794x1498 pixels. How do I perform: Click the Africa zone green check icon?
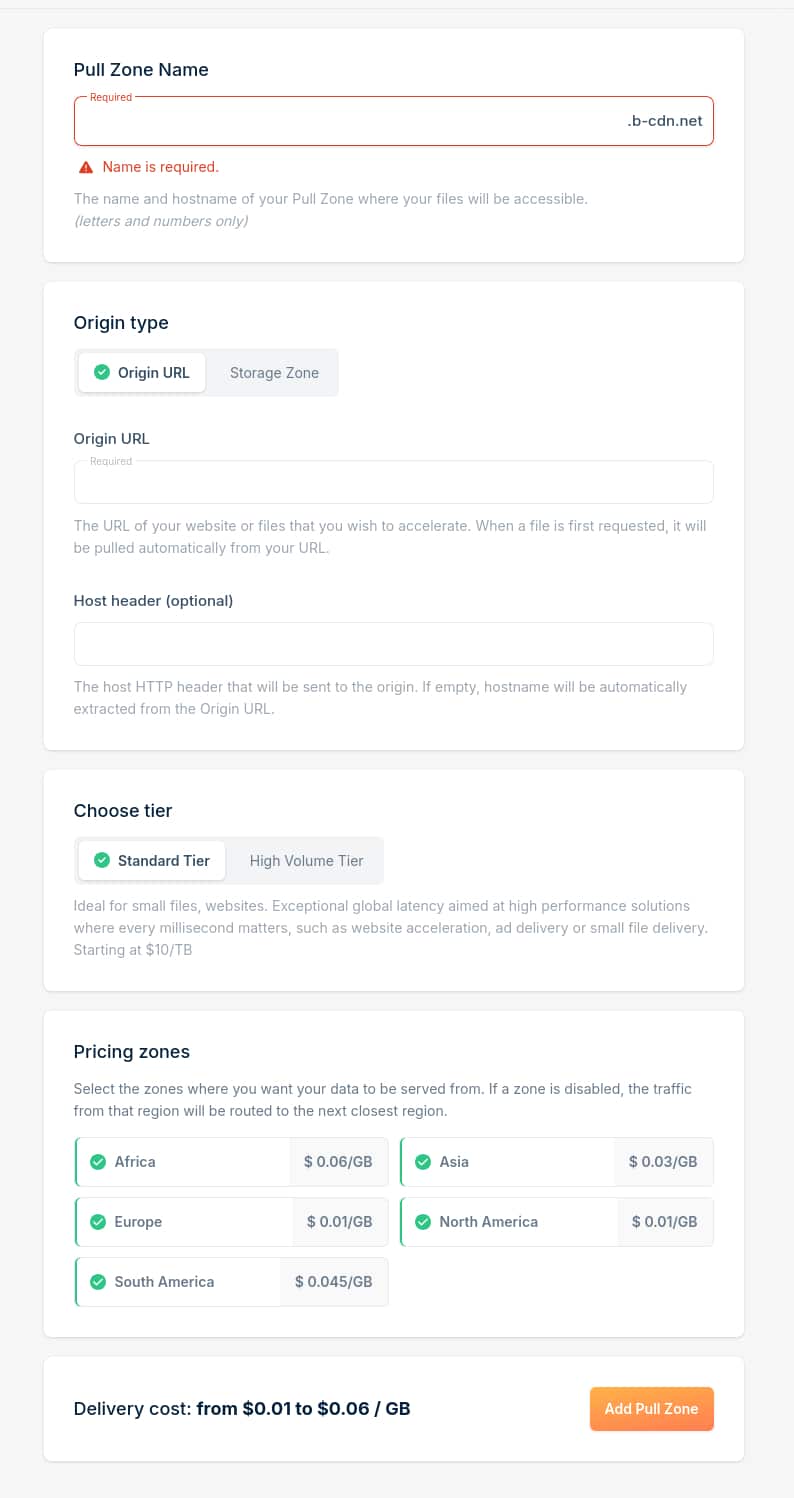(x=98, y=1162)
